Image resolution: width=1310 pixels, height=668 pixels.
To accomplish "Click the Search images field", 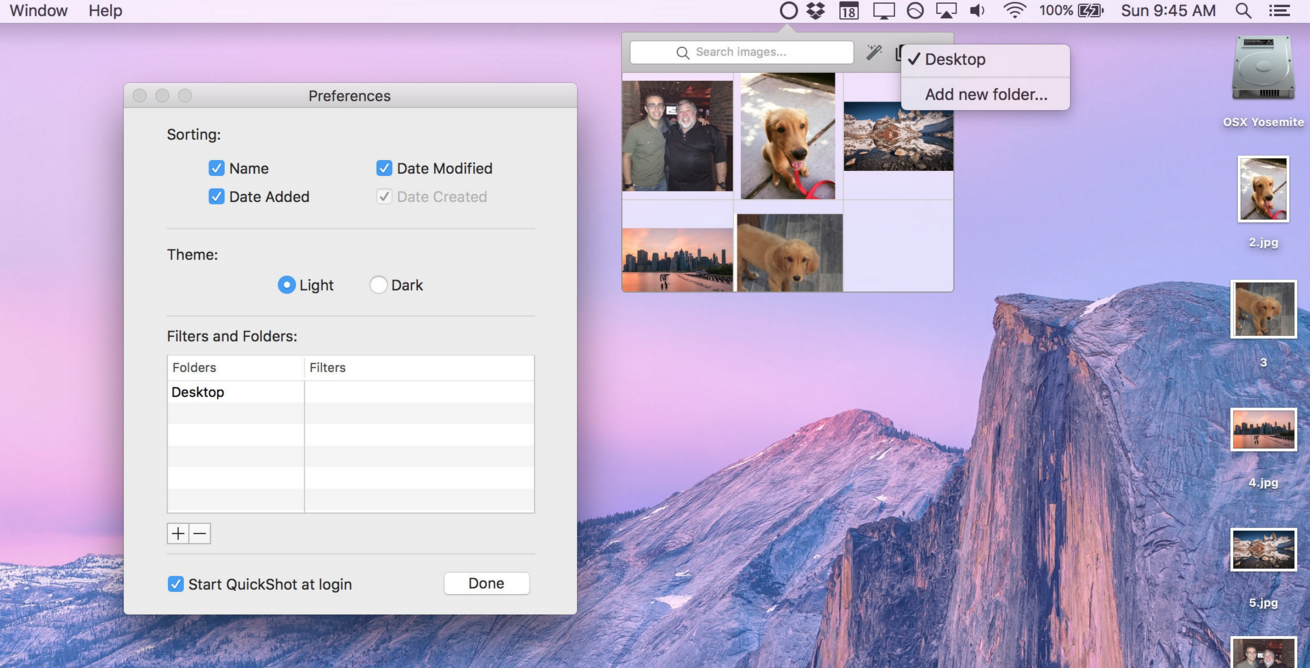I will coord(742,52).
